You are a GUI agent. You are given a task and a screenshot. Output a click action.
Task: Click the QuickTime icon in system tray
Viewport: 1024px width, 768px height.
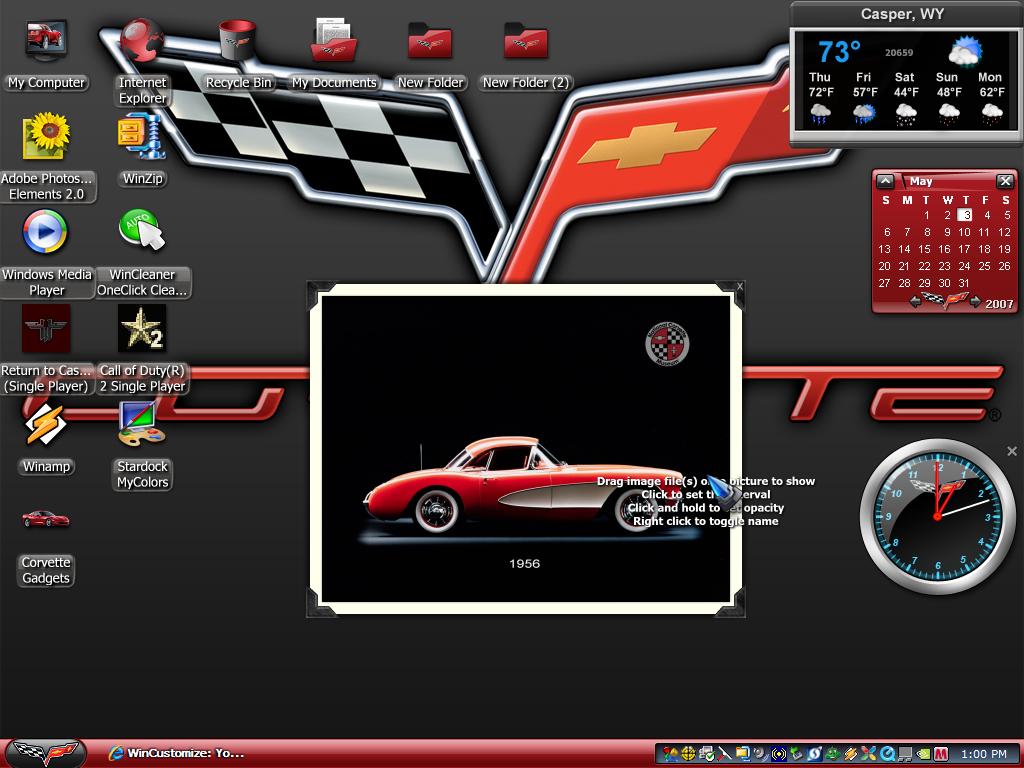coord(887,754)
